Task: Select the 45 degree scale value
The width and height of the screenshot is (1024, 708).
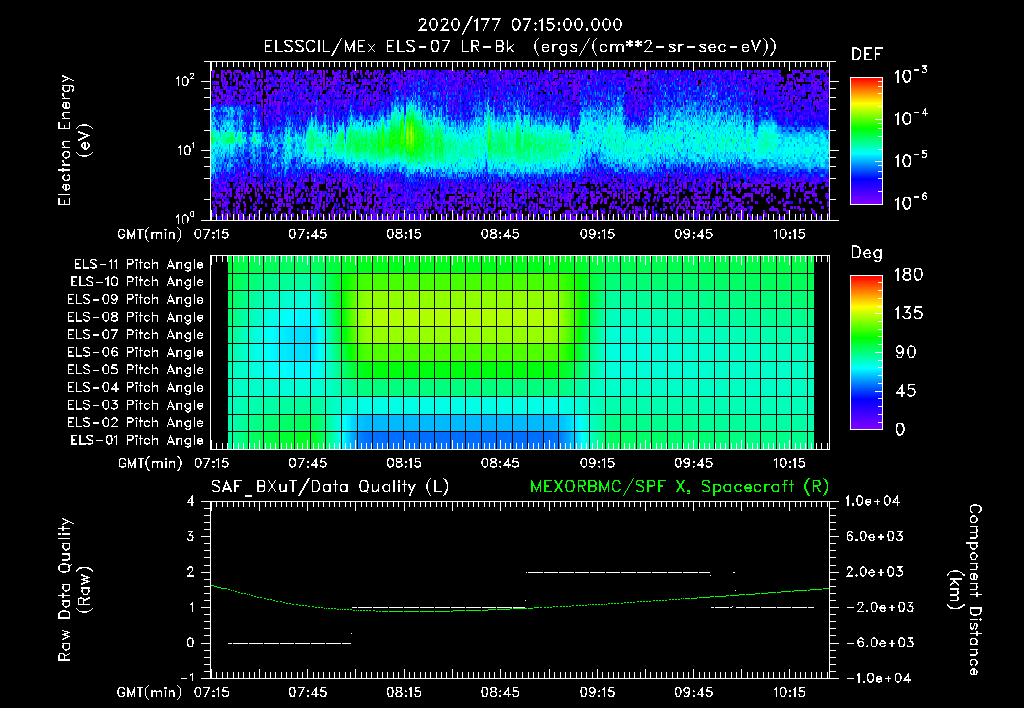Action: point(906,391)
